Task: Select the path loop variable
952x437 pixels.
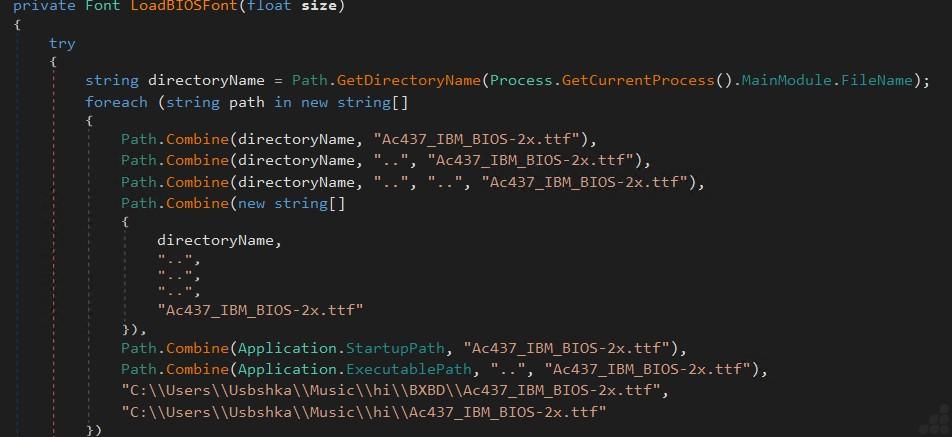Action: tap(246, 102)
